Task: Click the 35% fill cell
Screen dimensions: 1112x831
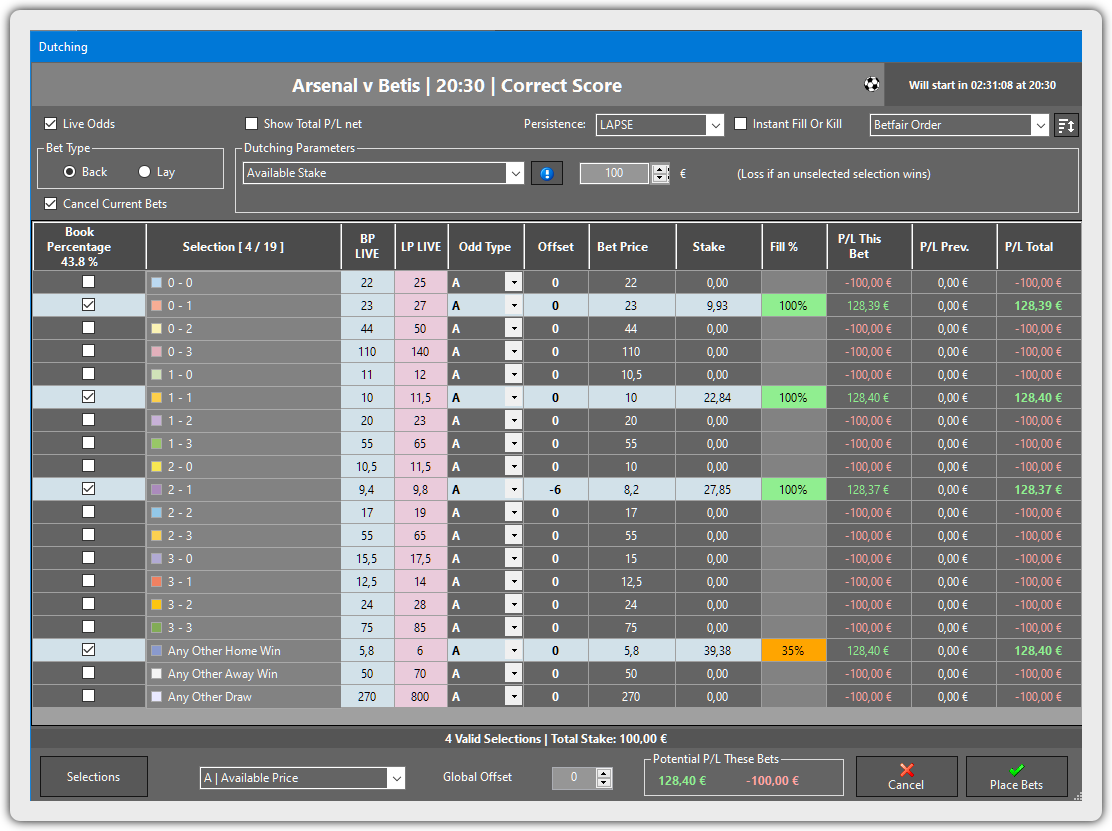Action: point(794,650)
